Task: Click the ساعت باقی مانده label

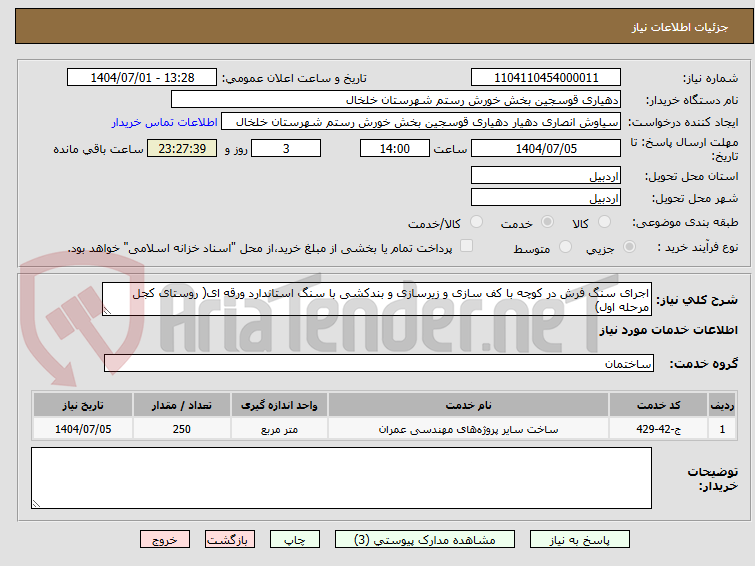Action: coord(98,149)
